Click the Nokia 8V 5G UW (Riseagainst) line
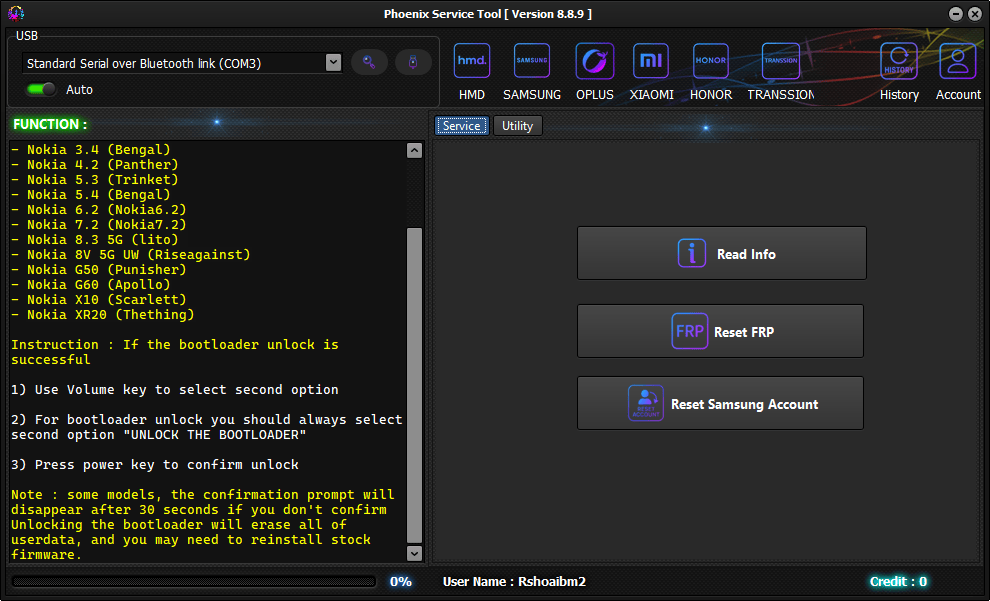 click(x=131, y=255)
